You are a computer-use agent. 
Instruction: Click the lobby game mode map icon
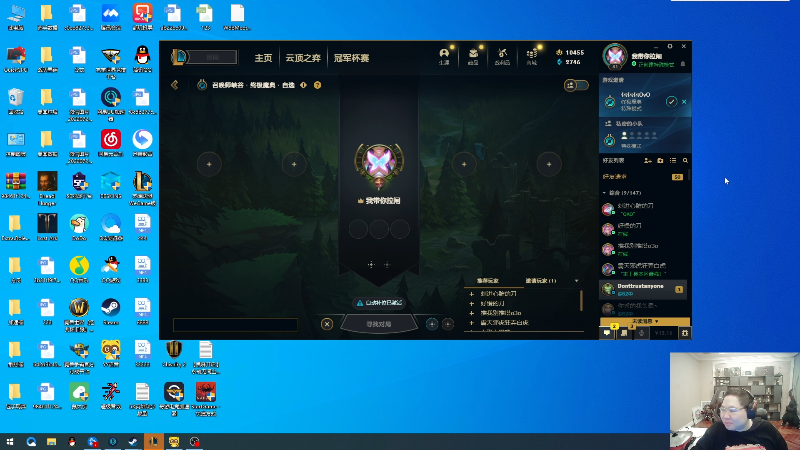pos(202,85)
